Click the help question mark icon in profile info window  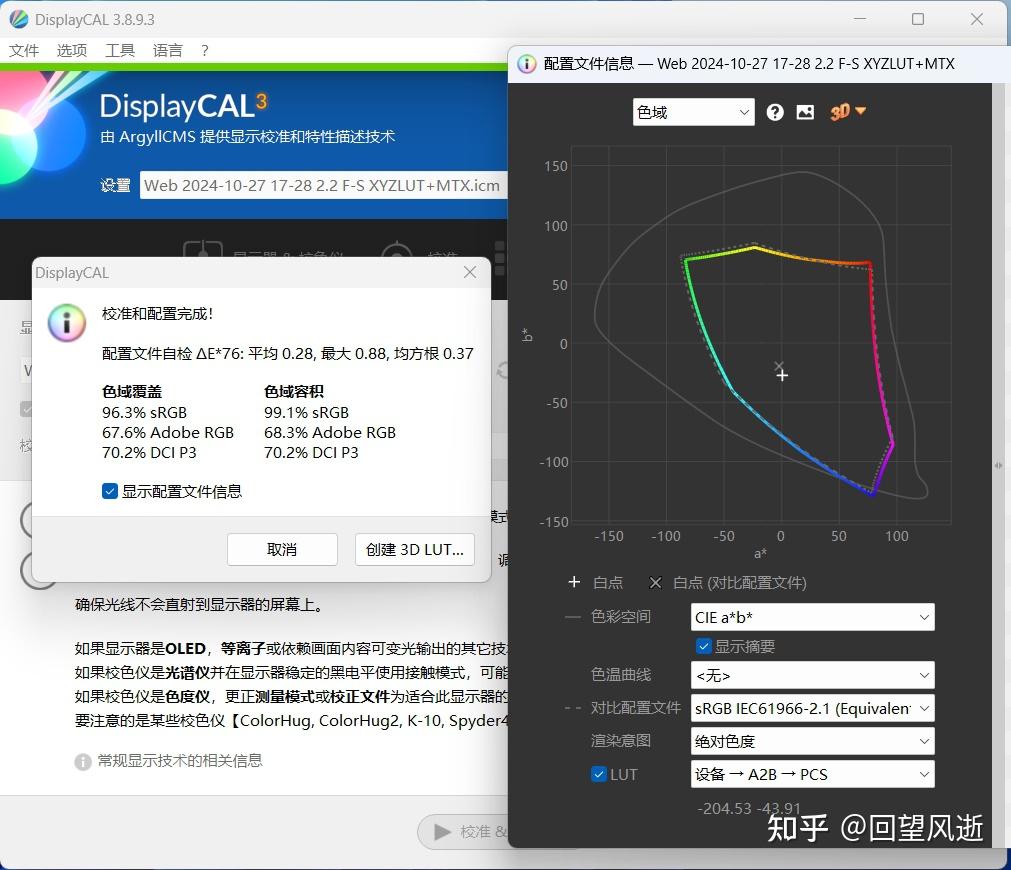(775, 112)
